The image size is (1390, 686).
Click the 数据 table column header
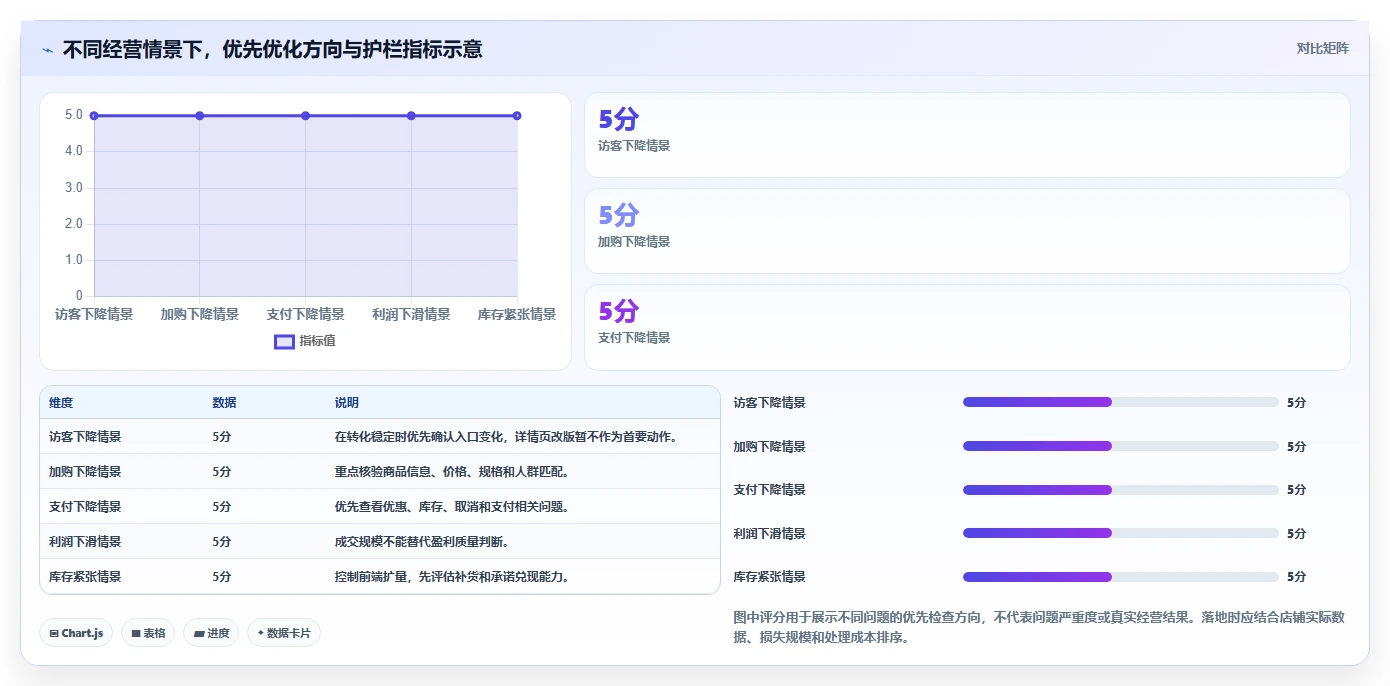point(224,403)
